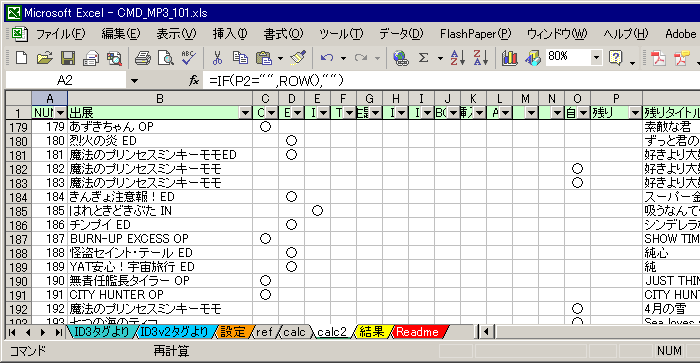Viewport: 700px width, 363px height.
Task: Switch to the Readme sheet tab
Action: 417,332
